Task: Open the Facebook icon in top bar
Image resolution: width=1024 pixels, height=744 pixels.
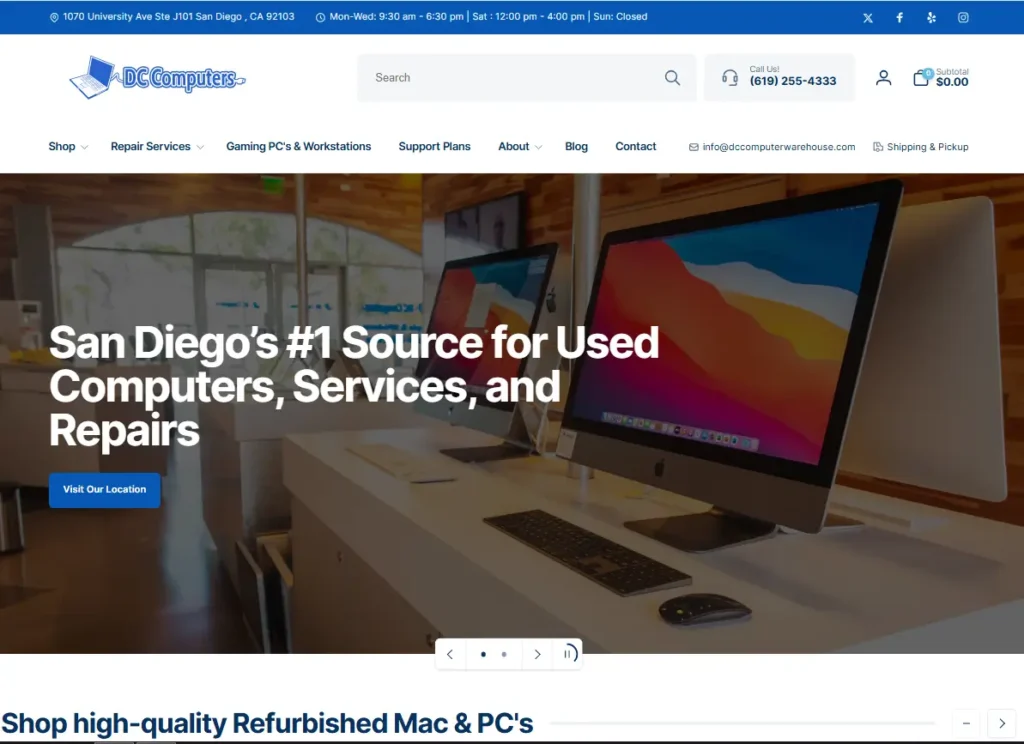Action: 899,17
